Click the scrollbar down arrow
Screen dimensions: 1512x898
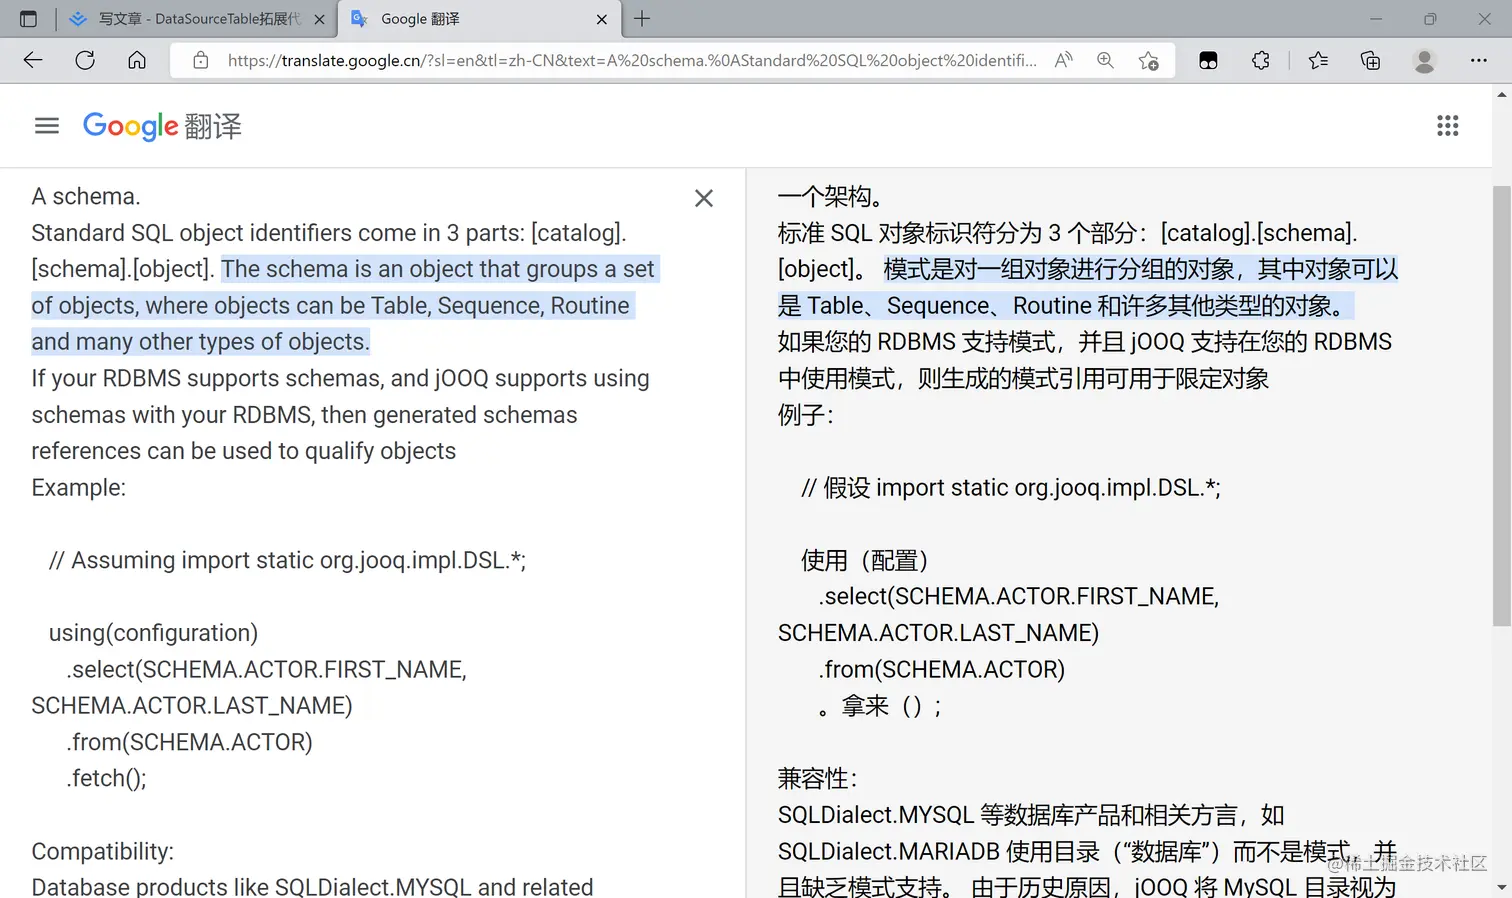tap(1501, 887)
